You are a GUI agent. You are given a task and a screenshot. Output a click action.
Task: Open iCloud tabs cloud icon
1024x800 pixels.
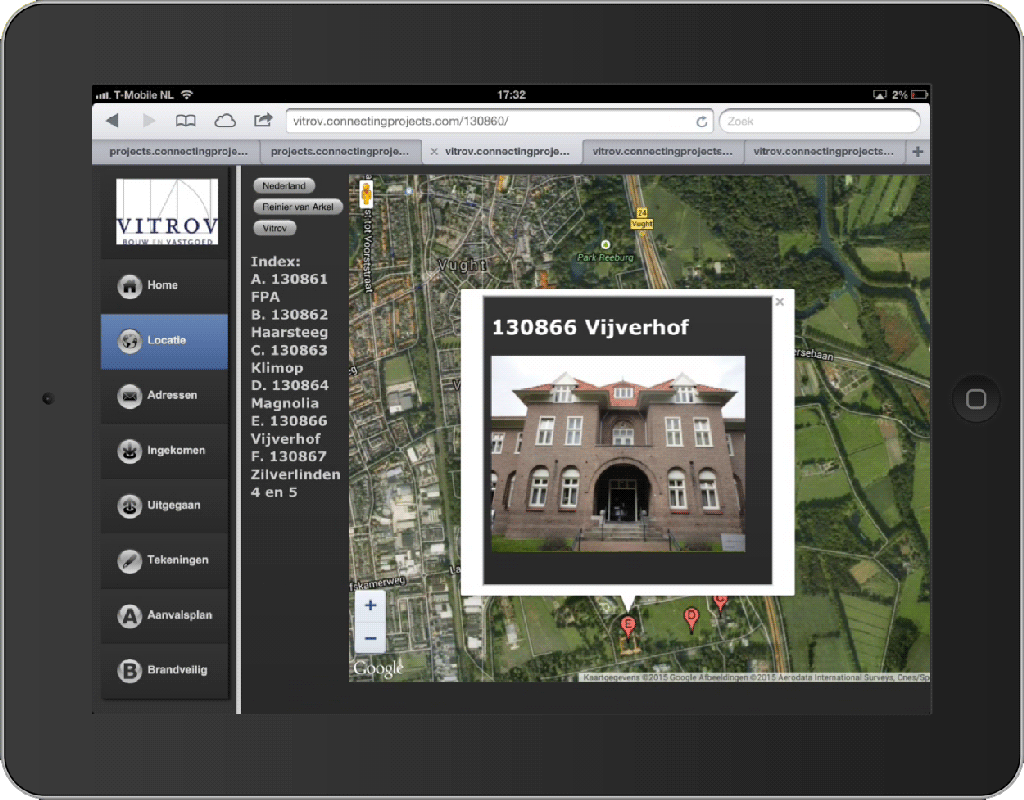coord(225,121)
